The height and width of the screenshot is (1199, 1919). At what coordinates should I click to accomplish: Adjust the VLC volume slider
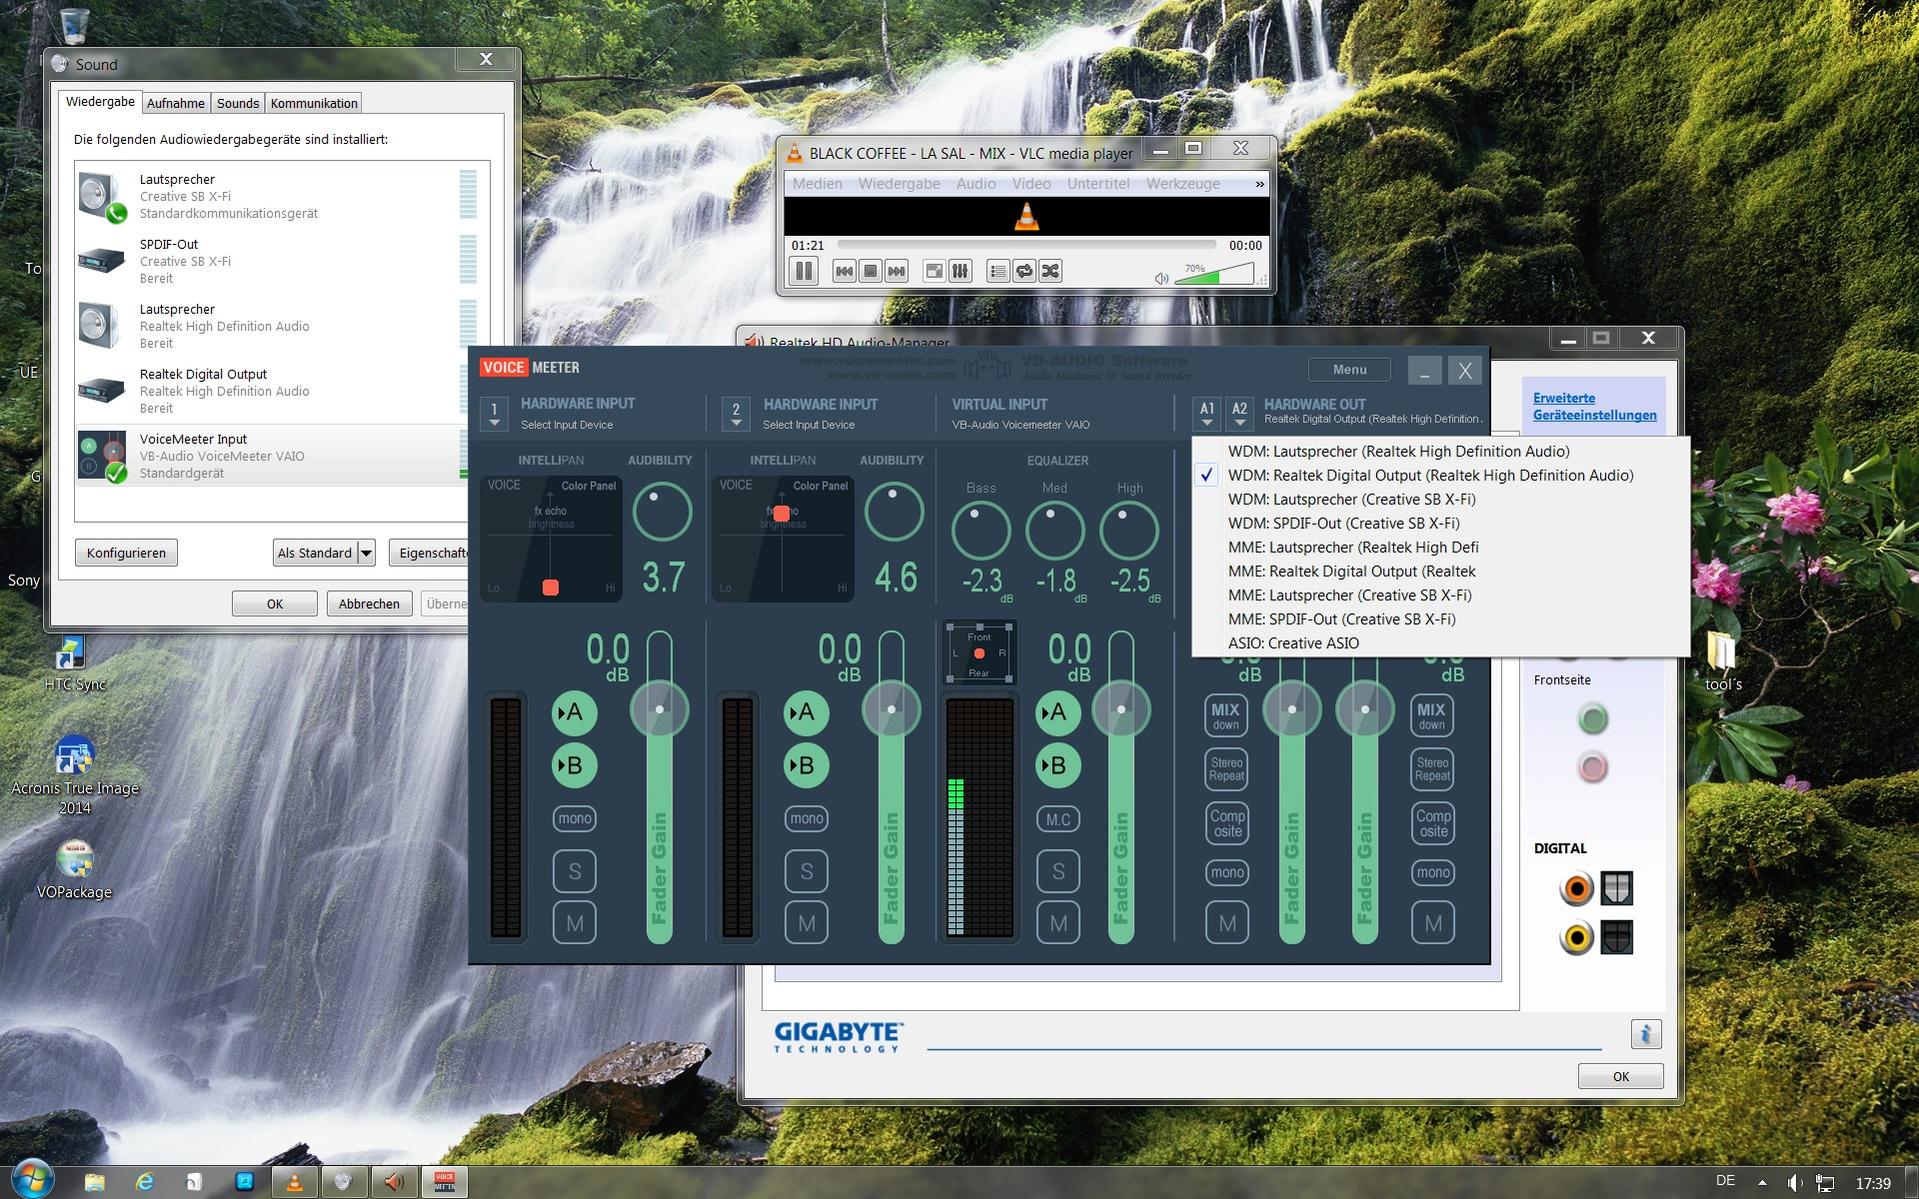pyautogui.click(x=1214, y=274)
